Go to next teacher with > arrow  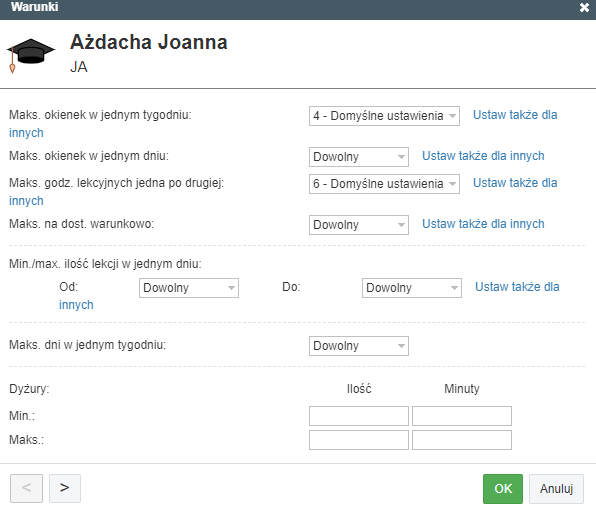click(65, 488)
